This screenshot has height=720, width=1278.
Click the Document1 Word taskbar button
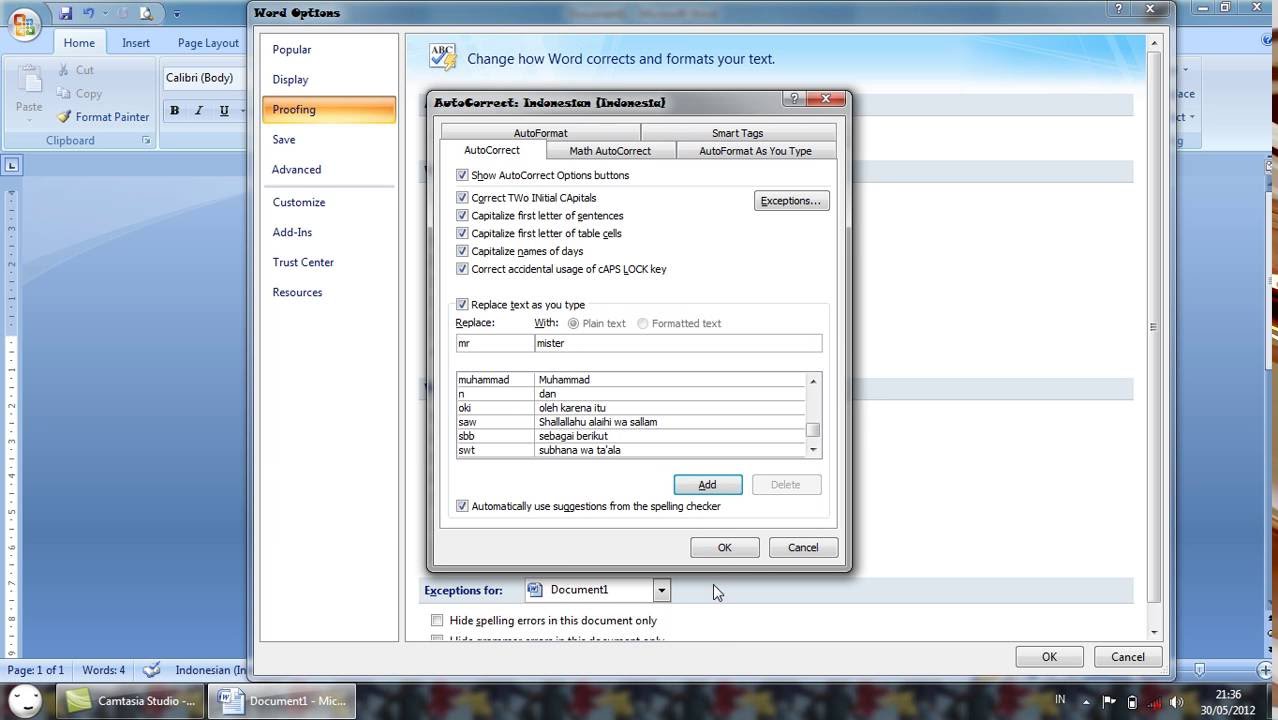click(x=283, y=701)
